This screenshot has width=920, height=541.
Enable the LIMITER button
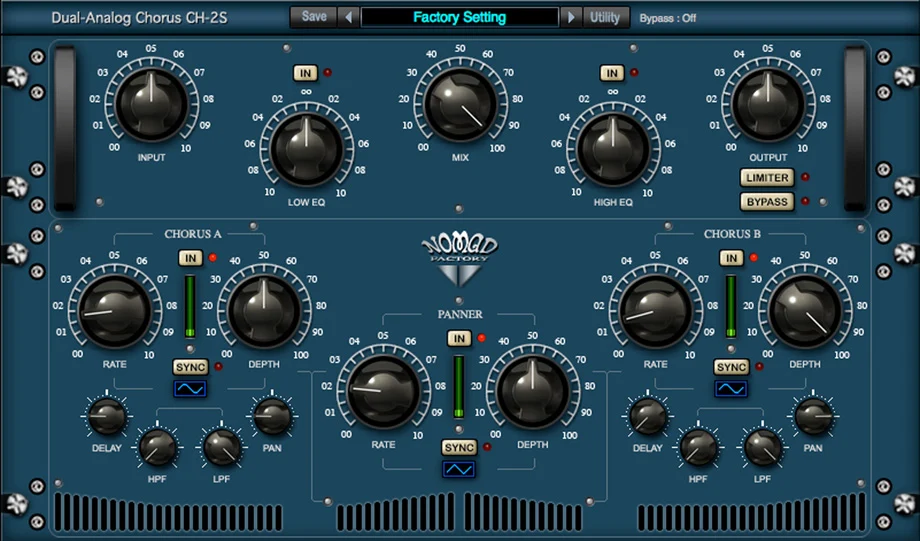(x=767, y=177)
